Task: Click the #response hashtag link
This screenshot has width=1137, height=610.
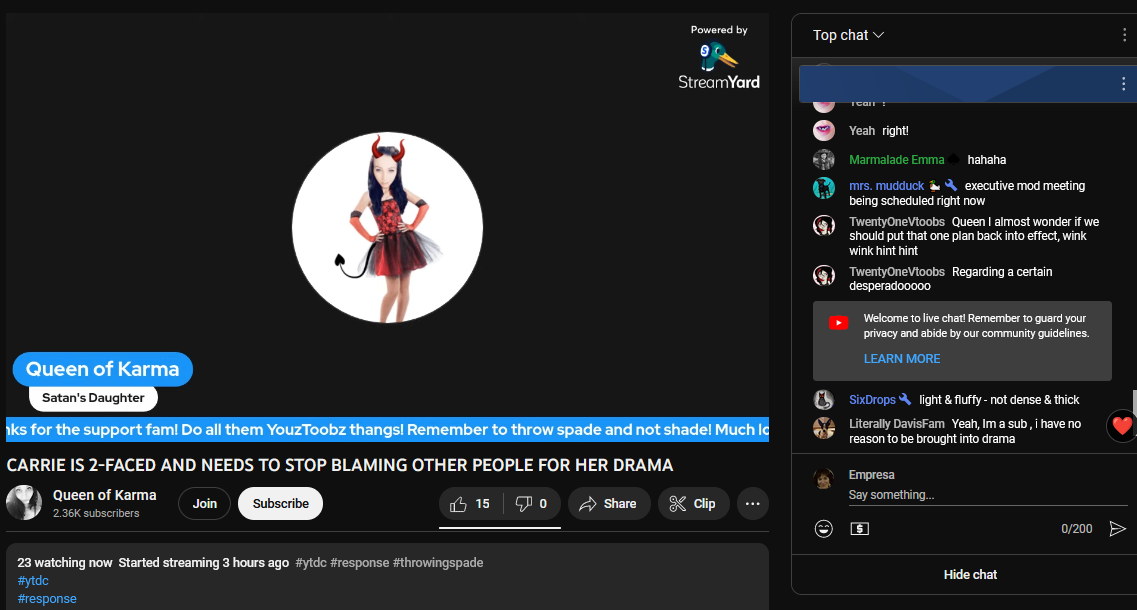Action: click(47, 598)
